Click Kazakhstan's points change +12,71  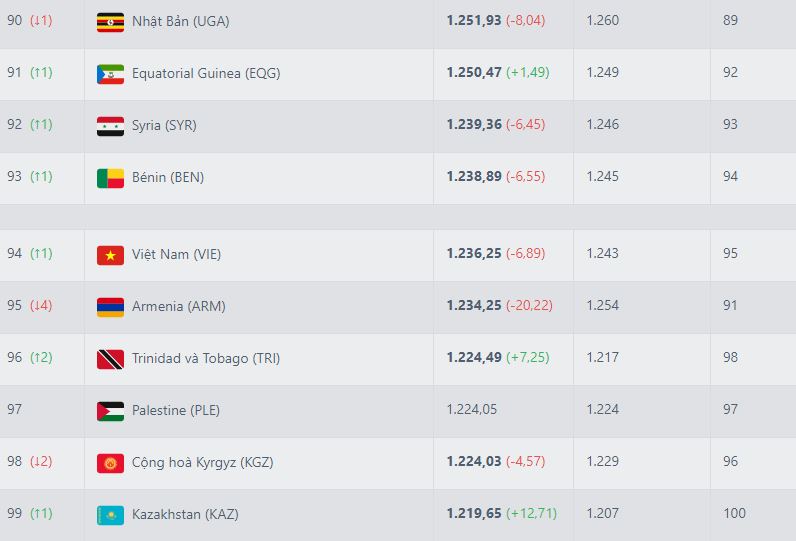tap(531, 514)
